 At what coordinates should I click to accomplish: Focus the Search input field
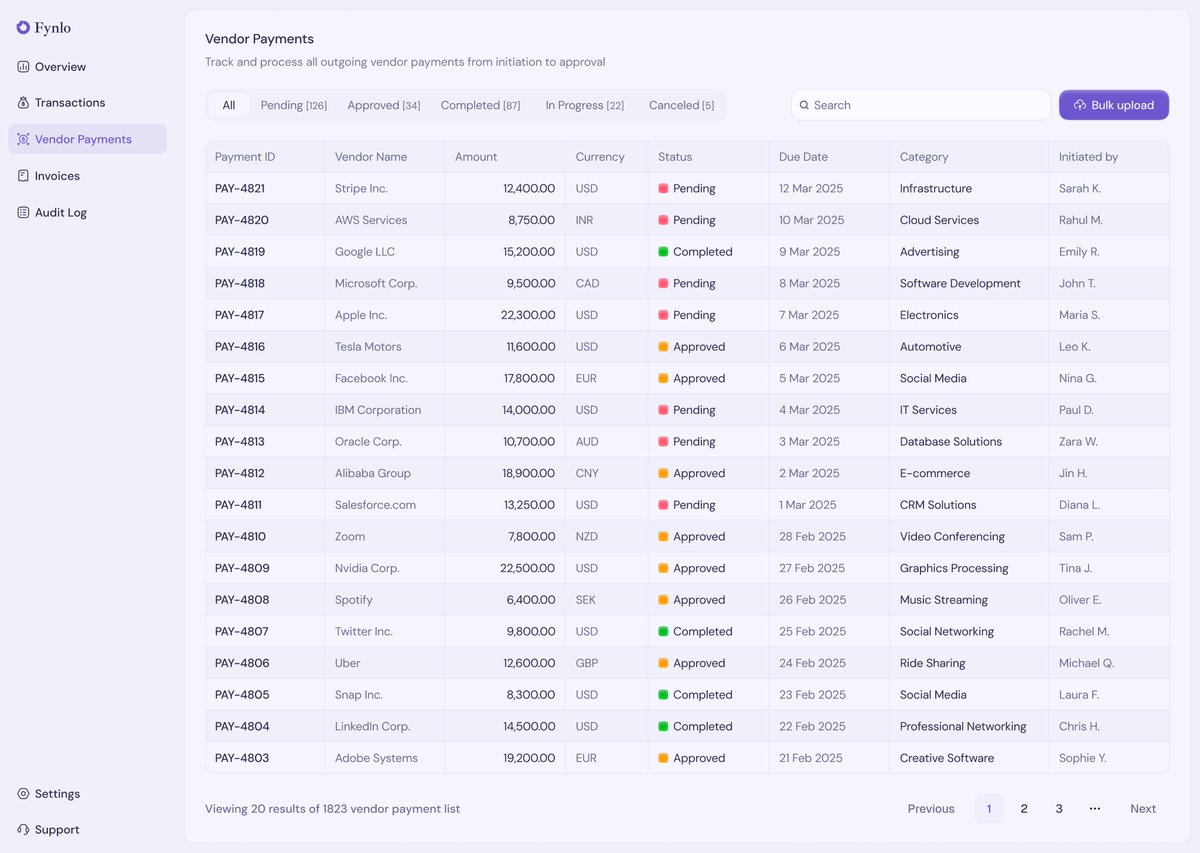[x=921, y=105]
